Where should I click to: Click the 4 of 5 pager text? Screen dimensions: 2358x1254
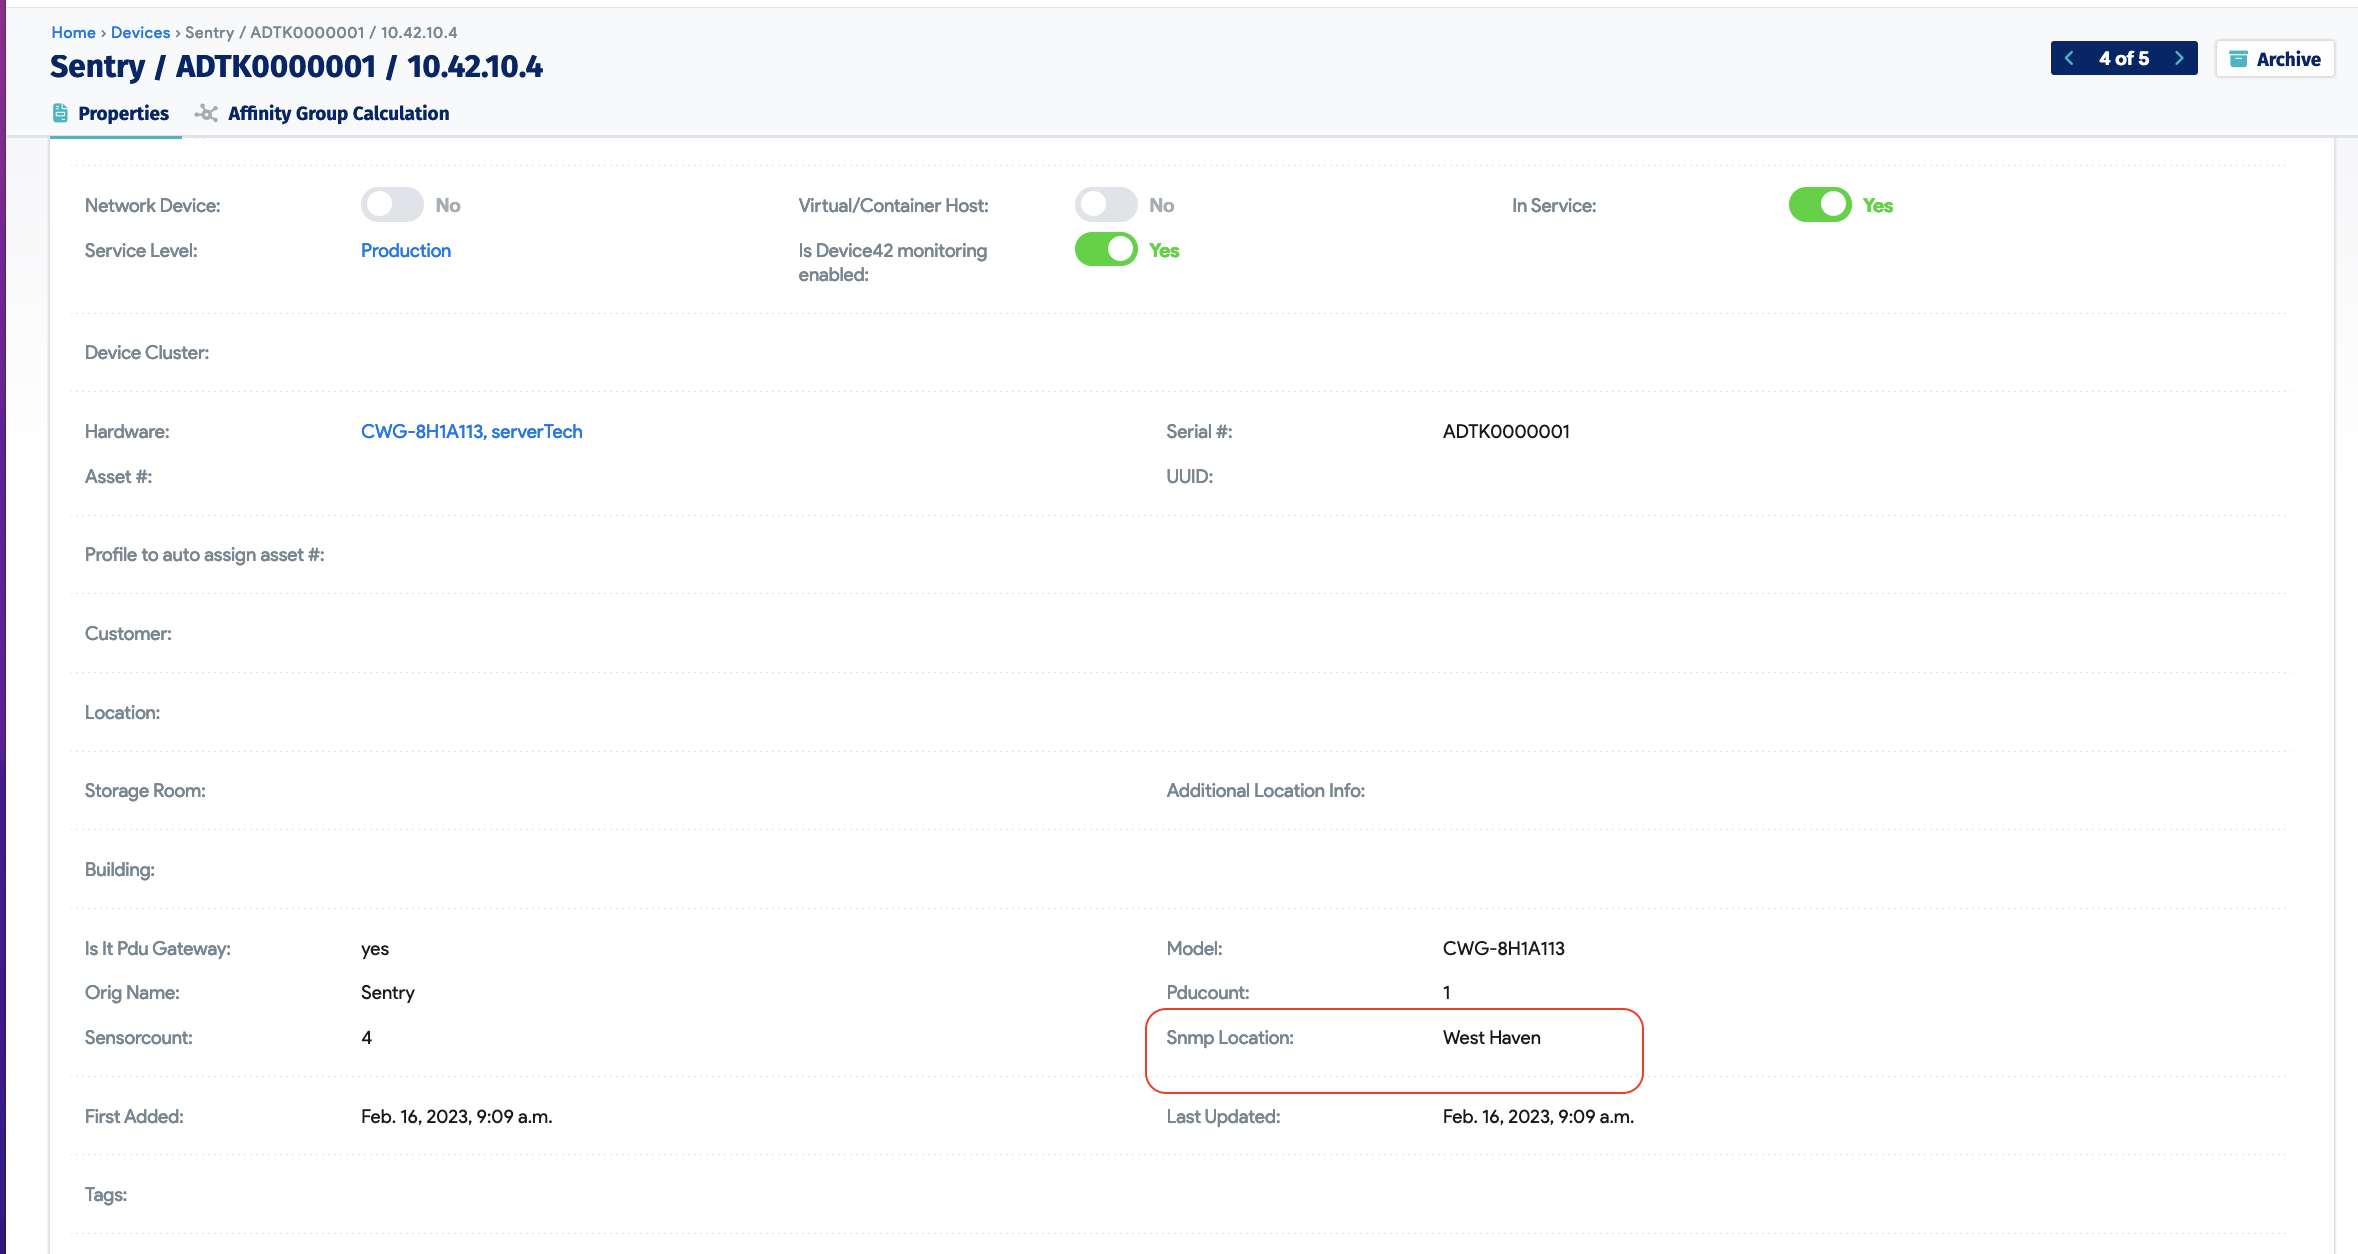2124,58
